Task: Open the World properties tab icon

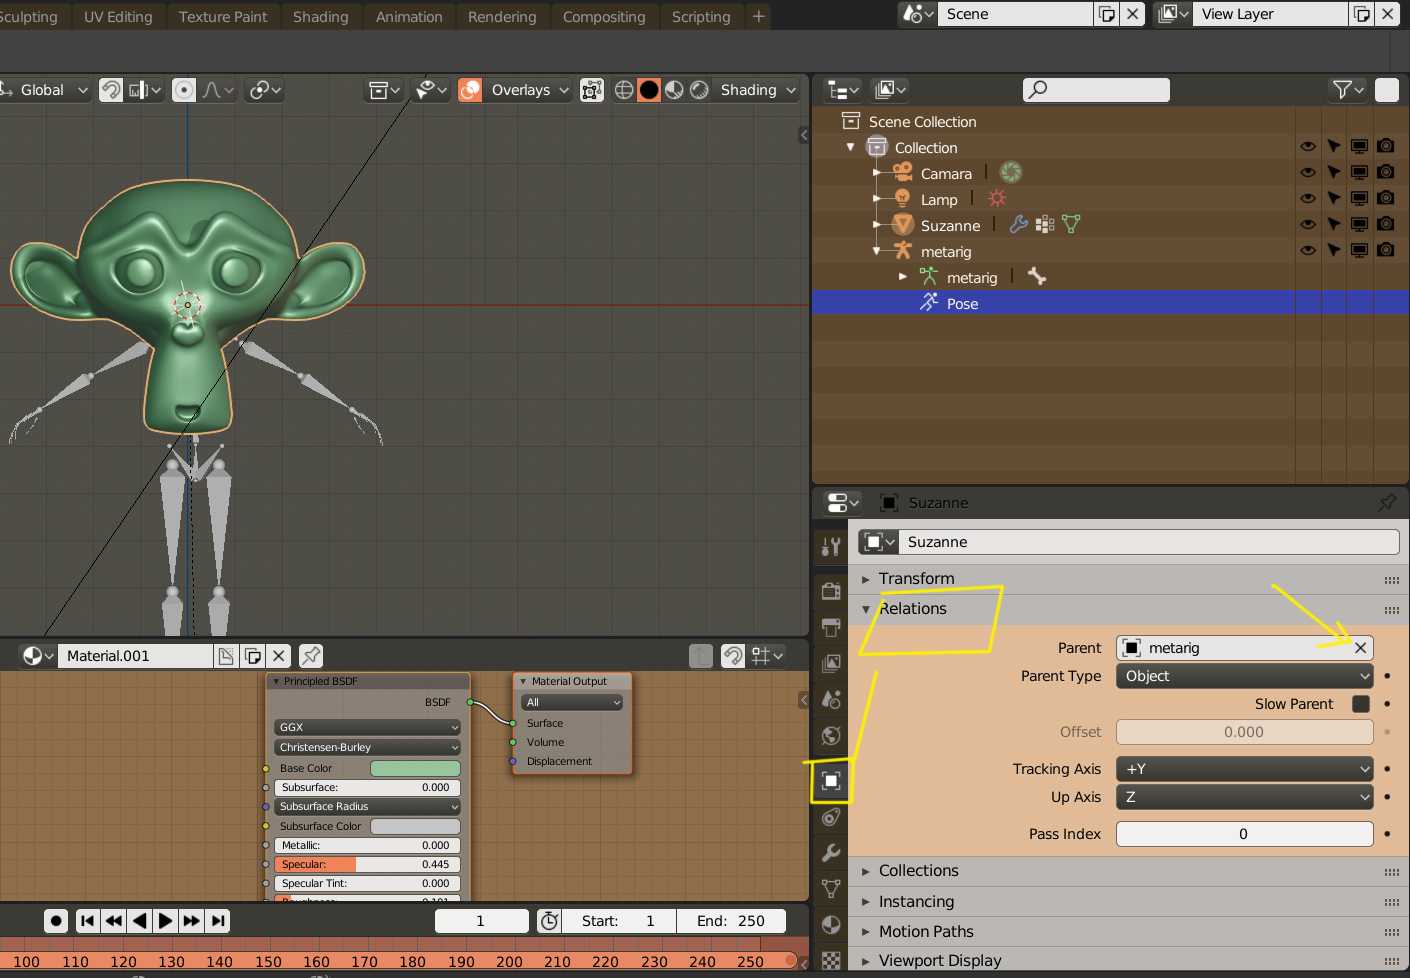Action: [x=830, y=736]
